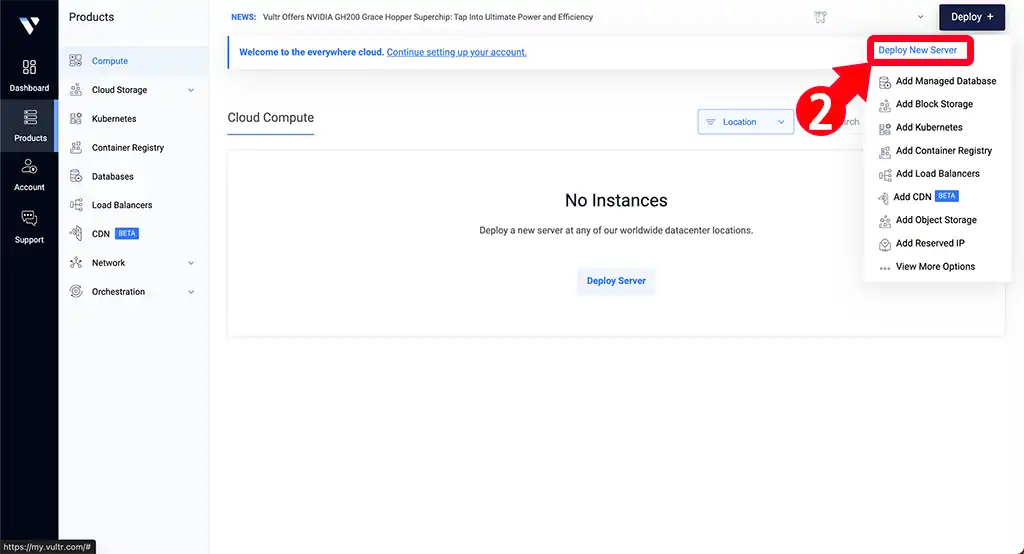This screenshot has height=554, width=1024.
Task: Click the Add Load Balancers icon
Action: click(885, 175)
